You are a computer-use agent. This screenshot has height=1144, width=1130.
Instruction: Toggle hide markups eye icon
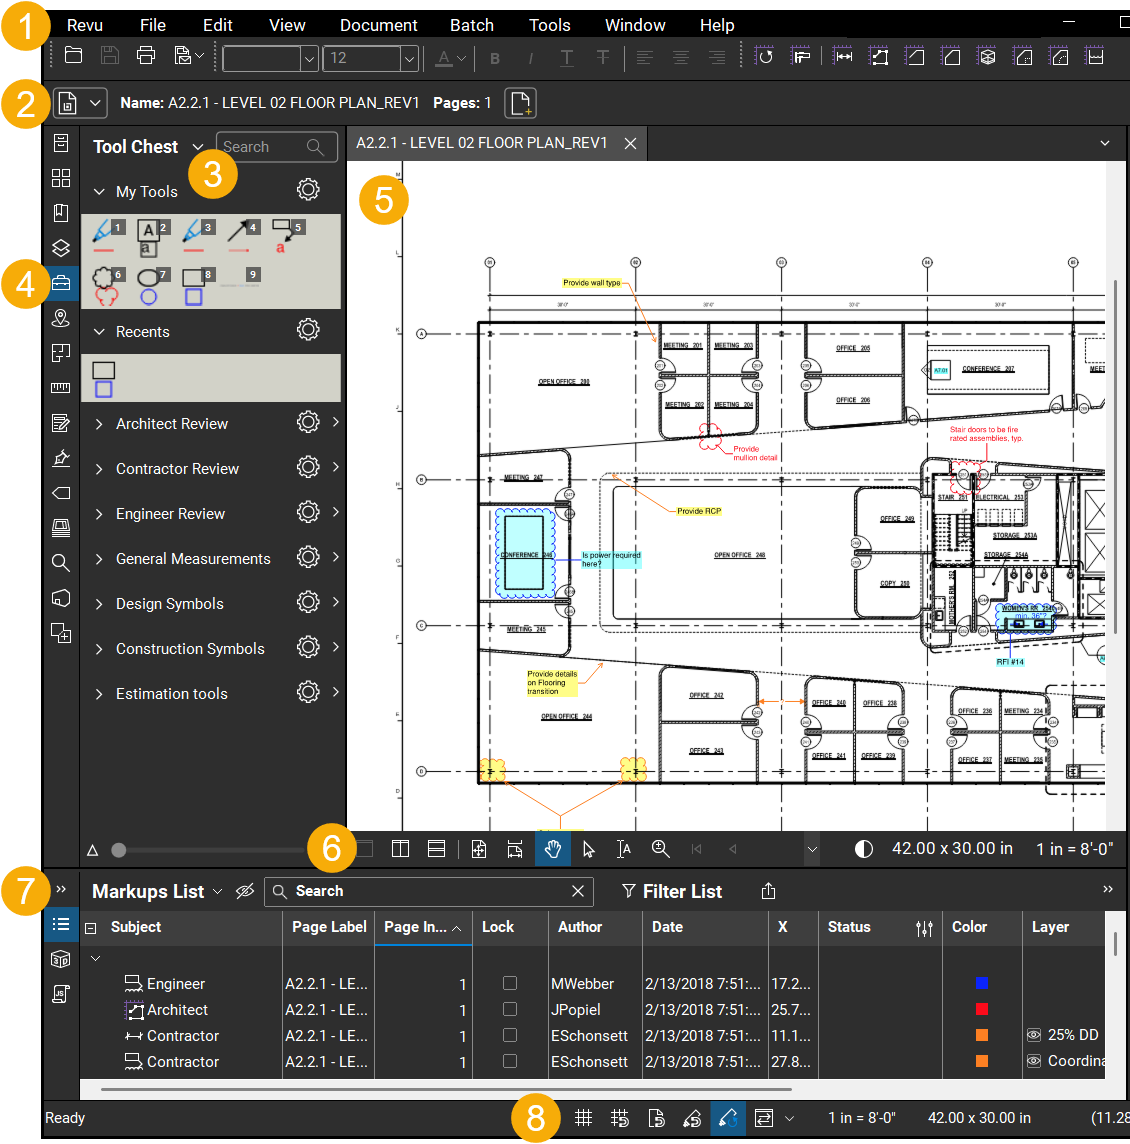(x=245, y=891)
